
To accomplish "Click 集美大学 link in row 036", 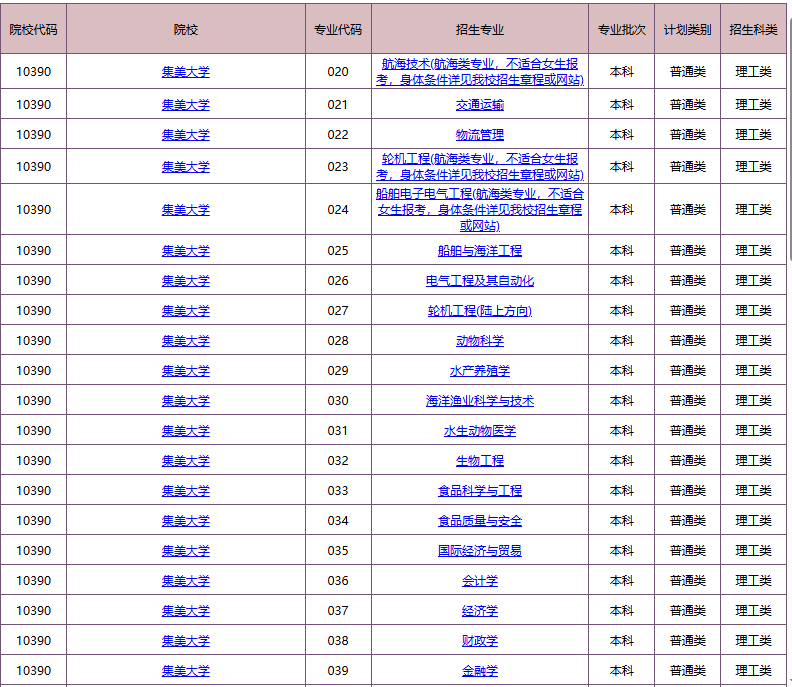I will pyautogui.click(x=185, y=580).
